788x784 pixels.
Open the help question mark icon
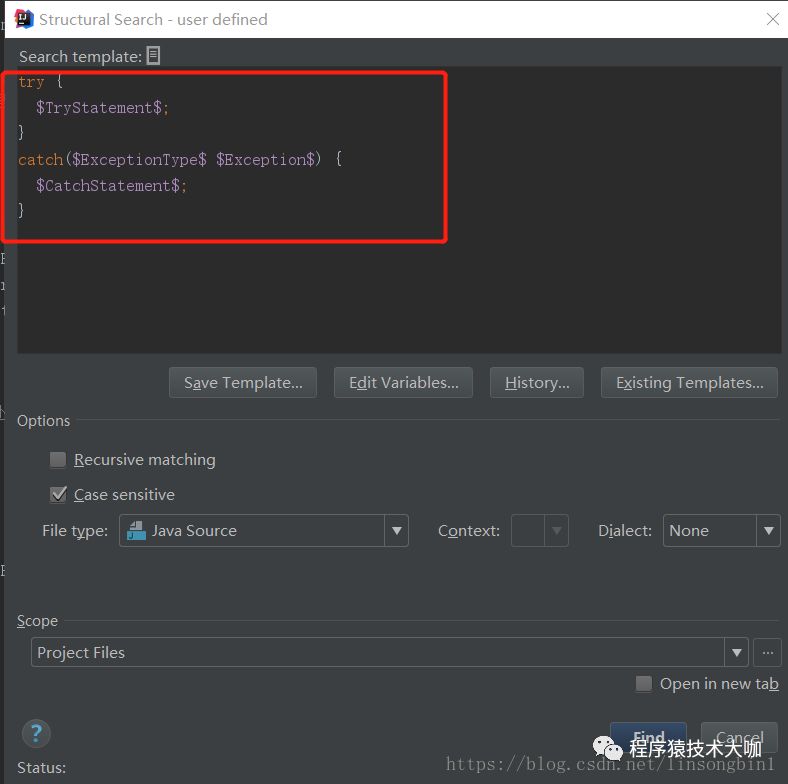coord(36,734)
